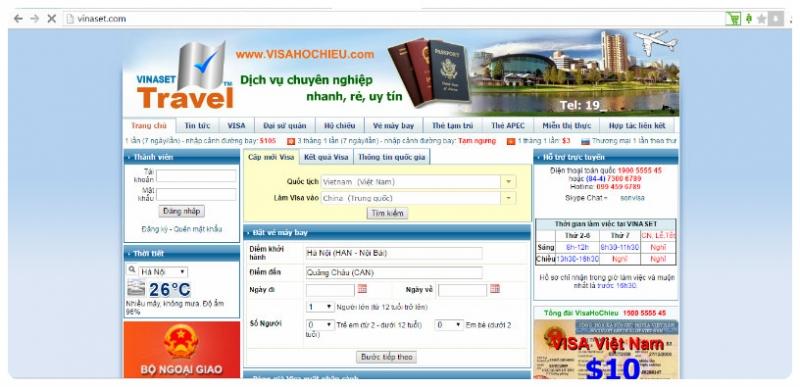Open the Thẻ tạm trú menu tab
Screen dimensions: 800x387
coord(453,125)
